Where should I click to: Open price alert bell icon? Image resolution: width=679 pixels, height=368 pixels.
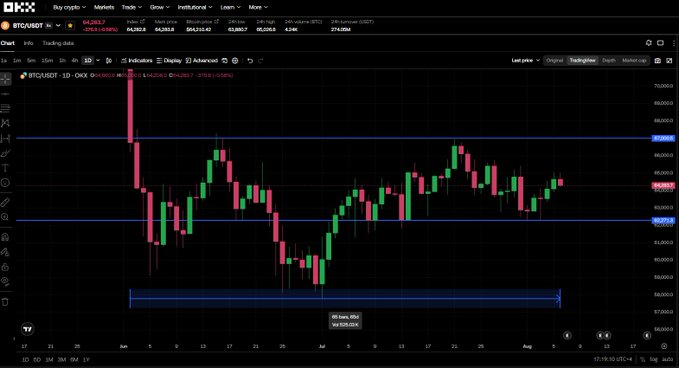coord(648,43)
